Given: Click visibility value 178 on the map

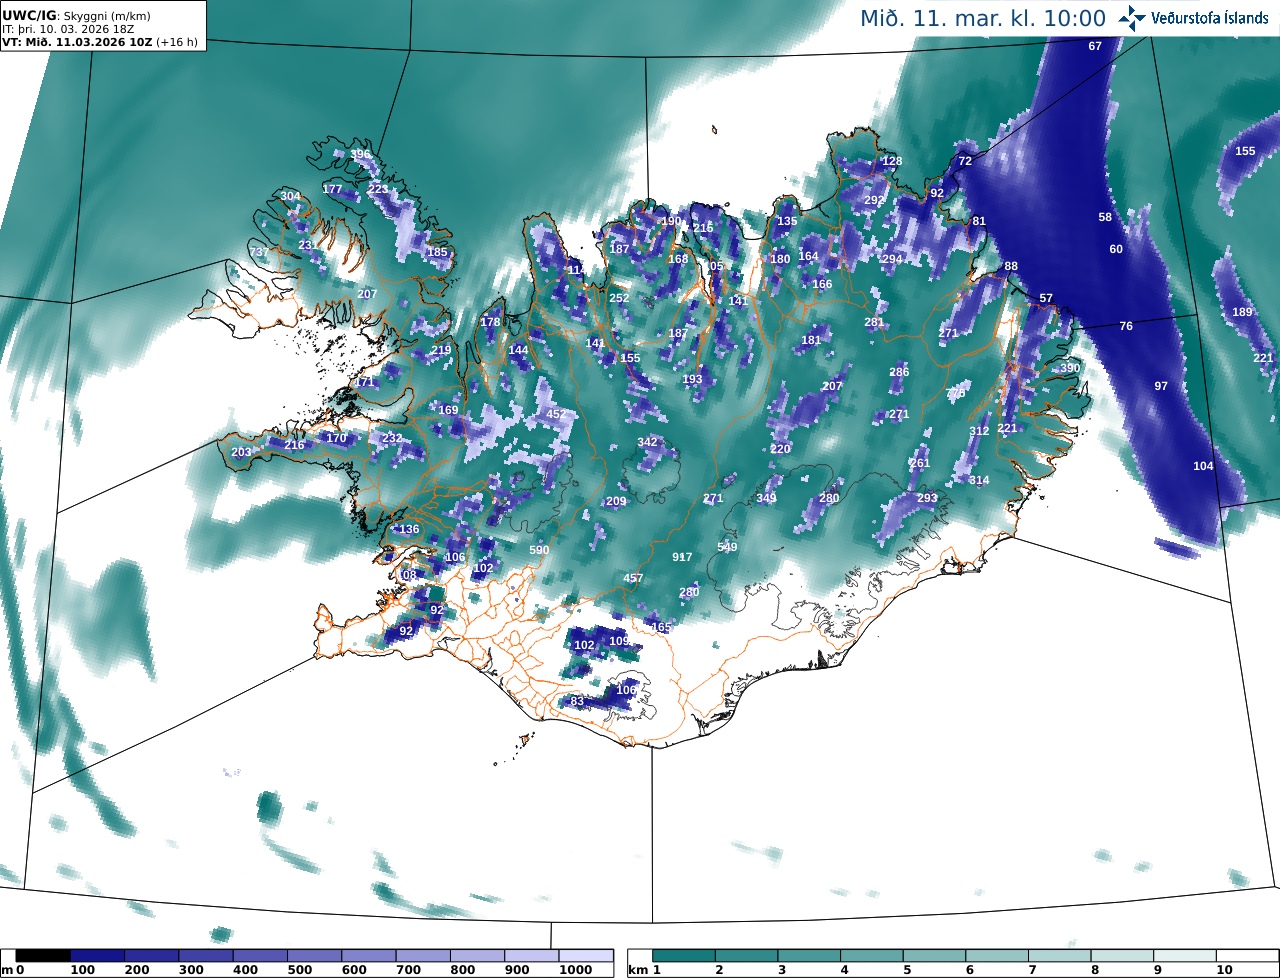Looking at the screenshot, I should click(x=490, y=322).
